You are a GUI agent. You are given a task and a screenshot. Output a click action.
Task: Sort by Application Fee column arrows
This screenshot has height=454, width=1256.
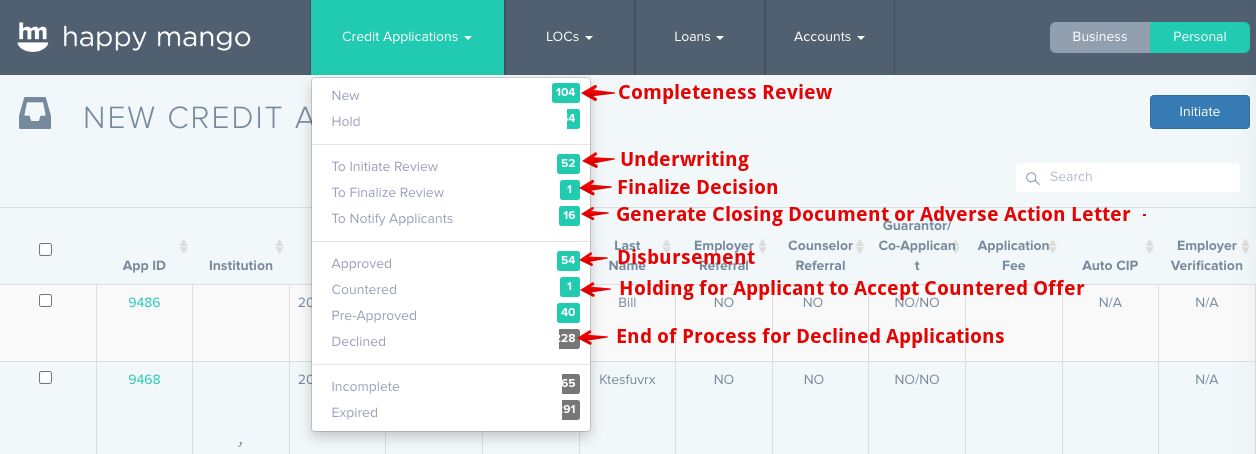tap(1052, 246)
